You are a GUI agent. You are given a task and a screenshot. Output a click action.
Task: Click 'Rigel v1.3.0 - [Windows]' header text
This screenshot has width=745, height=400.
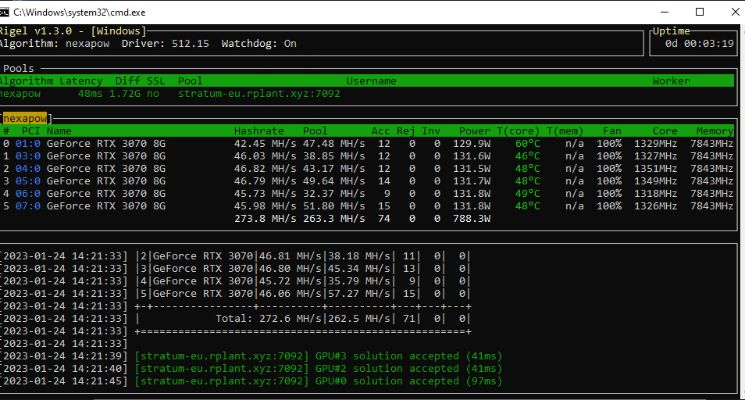(x=73, y=31)
